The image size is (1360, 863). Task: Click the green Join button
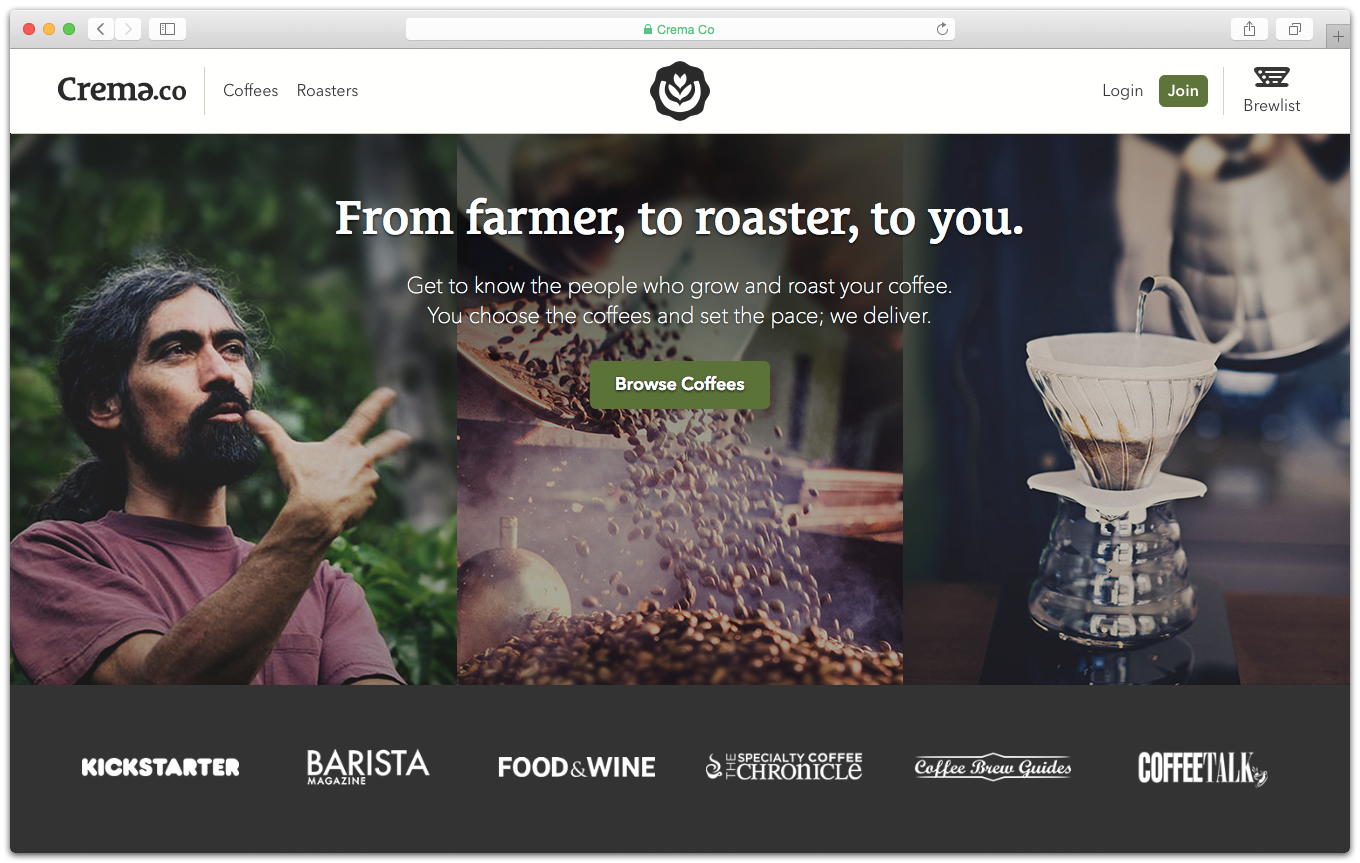click(1183, 90)
